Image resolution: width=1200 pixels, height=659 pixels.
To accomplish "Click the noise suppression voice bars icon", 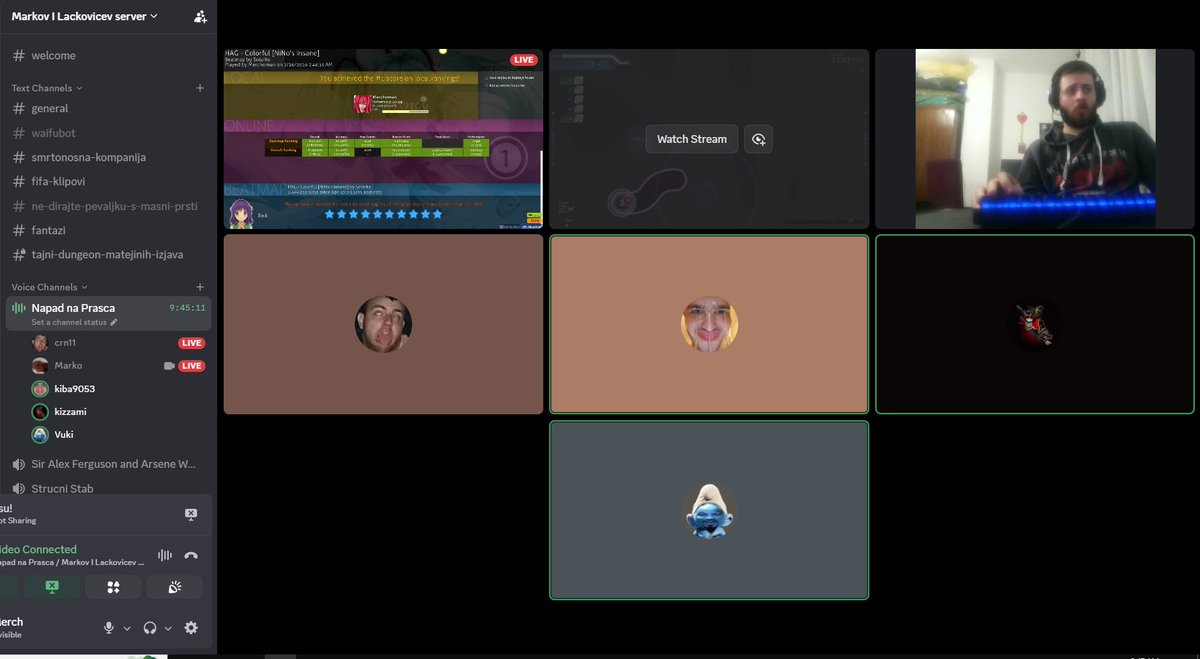I will [165, 554].
